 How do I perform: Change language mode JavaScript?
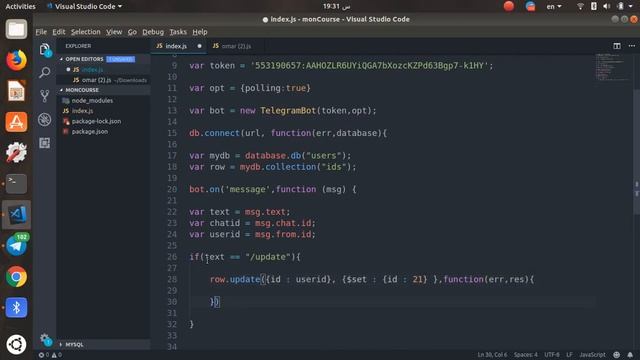point(592,355)
